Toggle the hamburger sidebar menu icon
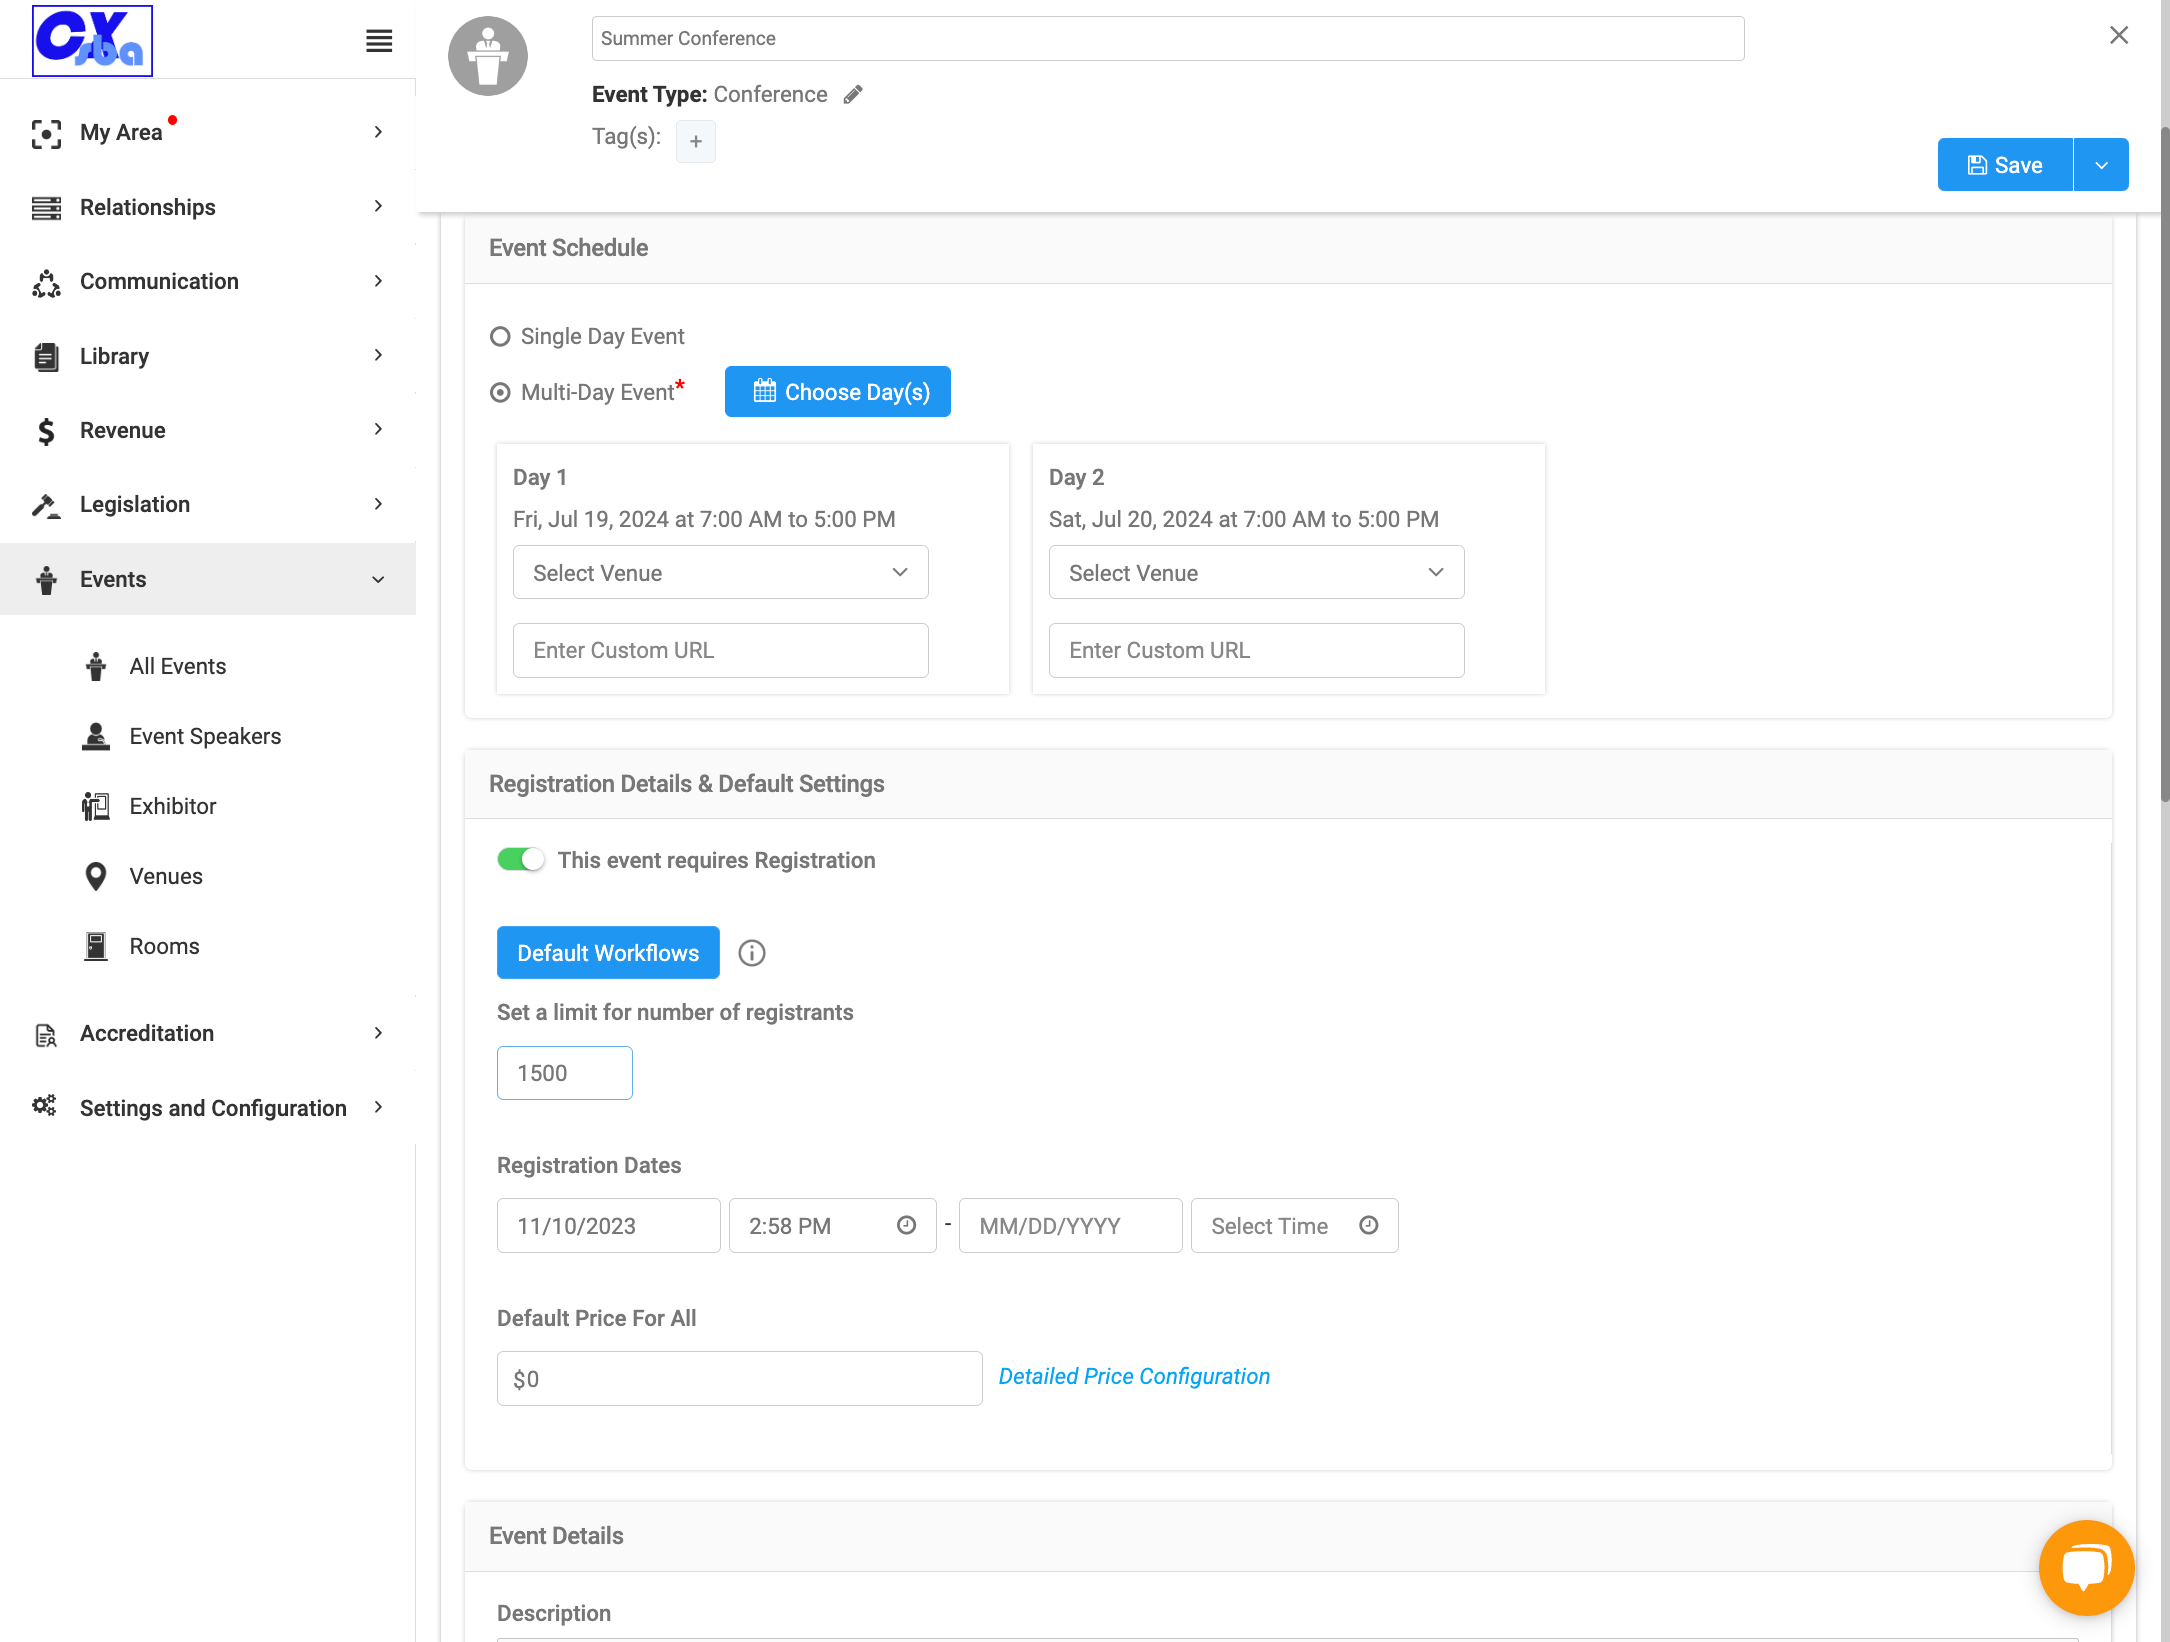Screen dimensions: 2170x1642 point(379,41)
